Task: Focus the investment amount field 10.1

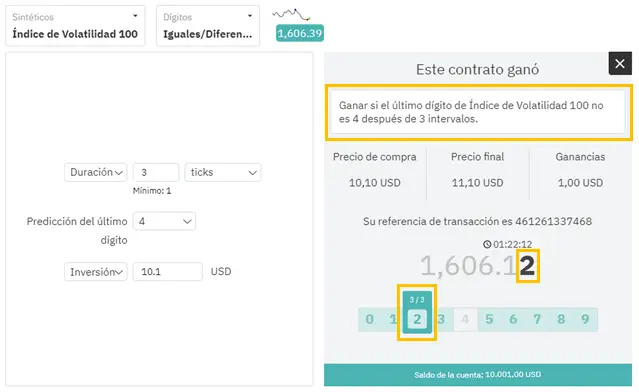Action: click(x=167, y=272)
